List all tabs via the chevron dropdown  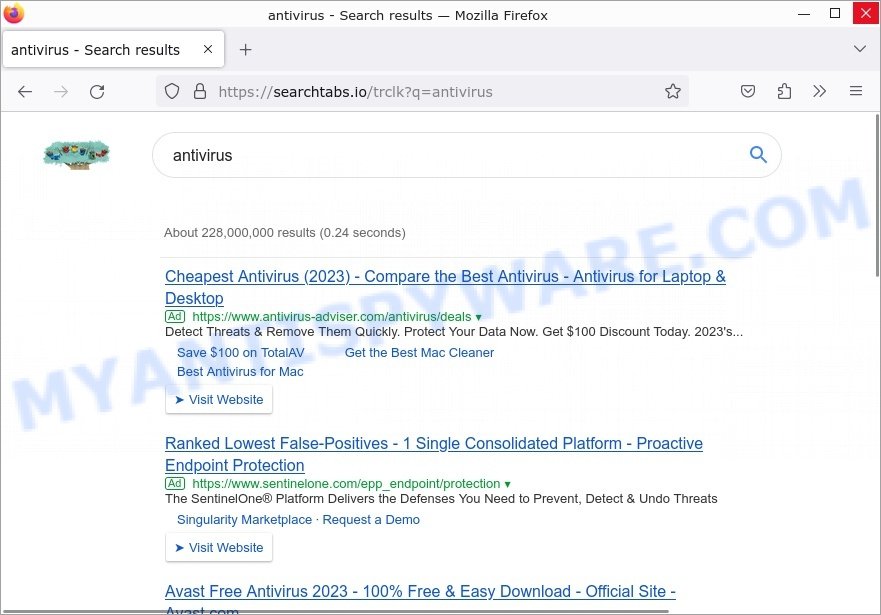tap(860, 49)
